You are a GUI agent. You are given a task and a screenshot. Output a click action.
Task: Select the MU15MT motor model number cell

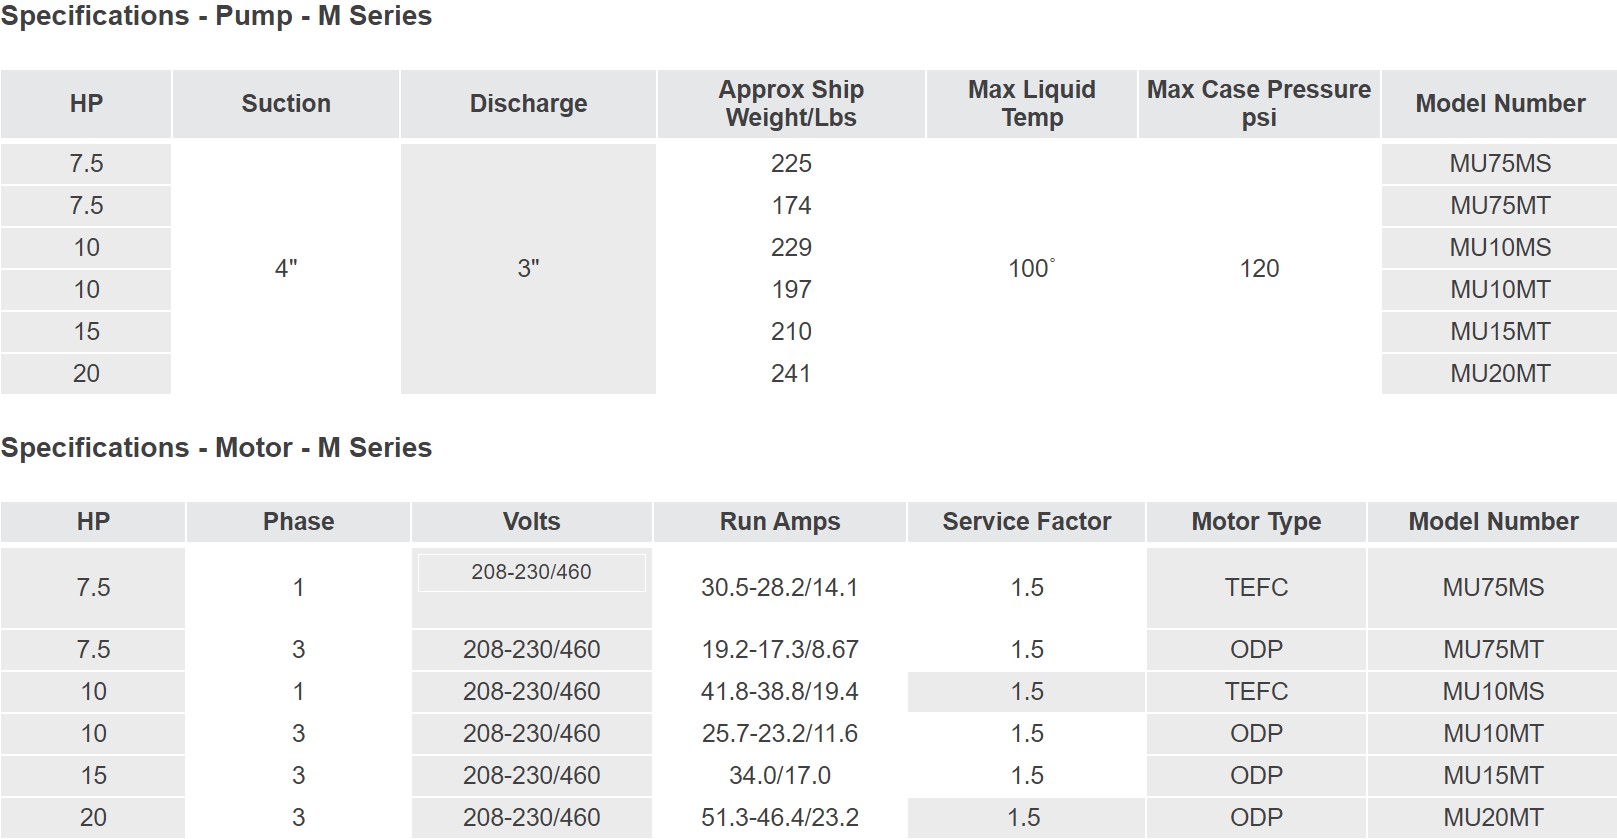(x=1493, y=775)
